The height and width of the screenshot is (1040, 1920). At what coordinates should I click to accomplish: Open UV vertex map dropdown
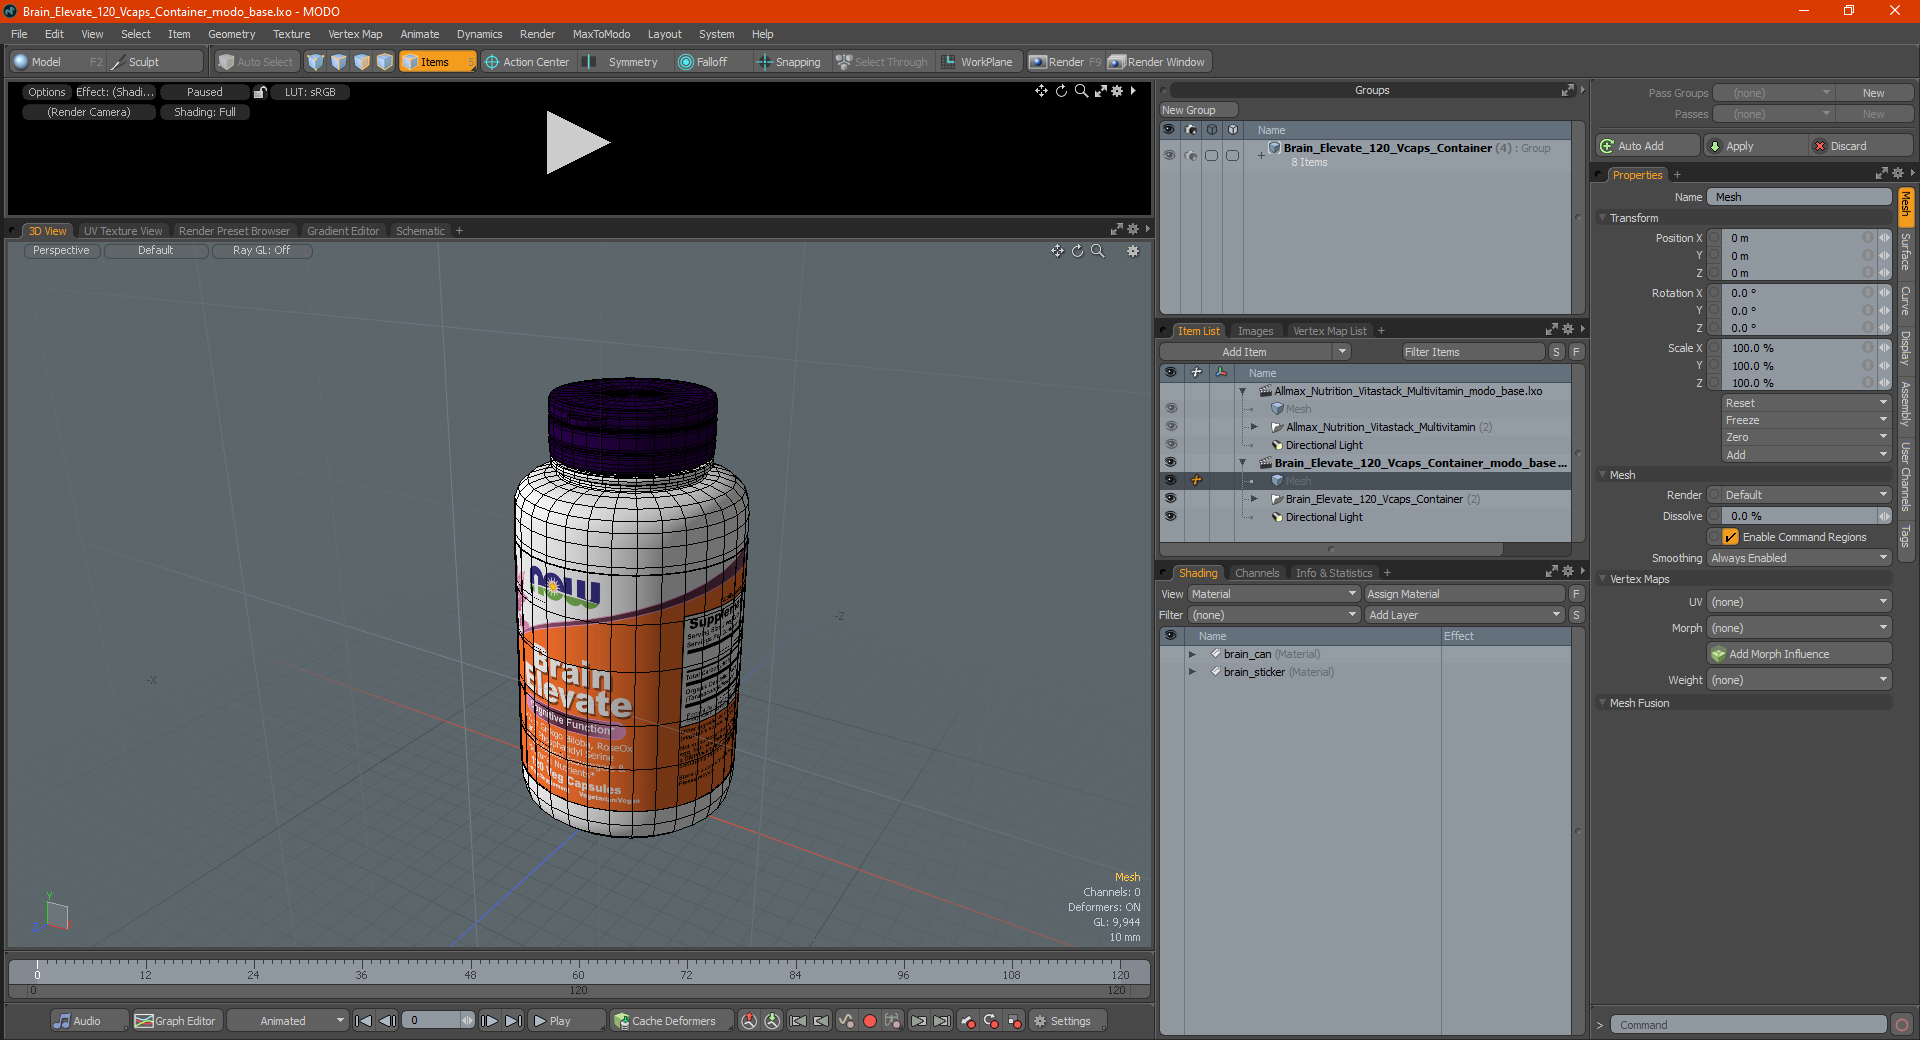point(1799,602)
